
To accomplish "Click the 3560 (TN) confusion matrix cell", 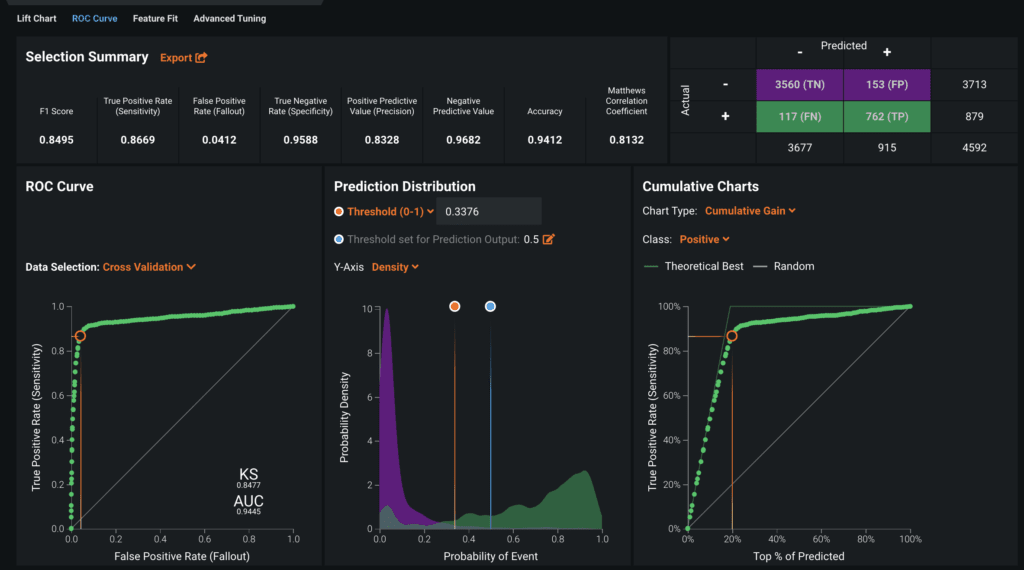I will click(x=799, y=85).
